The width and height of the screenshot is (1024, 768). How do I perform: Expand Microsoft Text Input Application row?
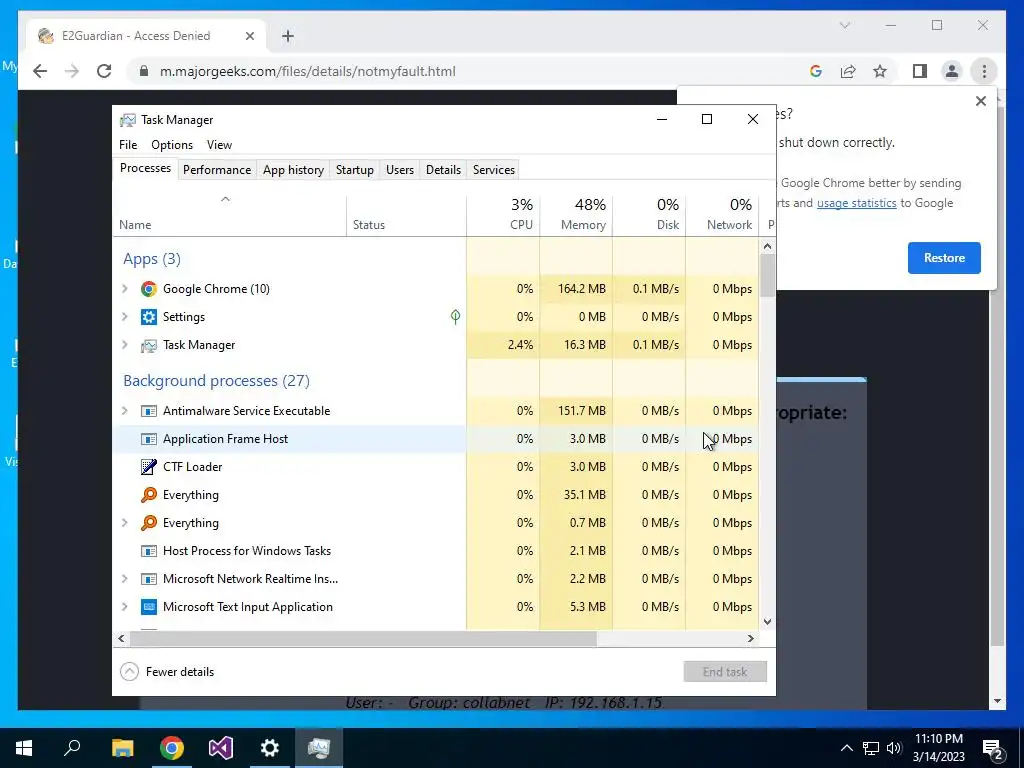coord(125,607)
